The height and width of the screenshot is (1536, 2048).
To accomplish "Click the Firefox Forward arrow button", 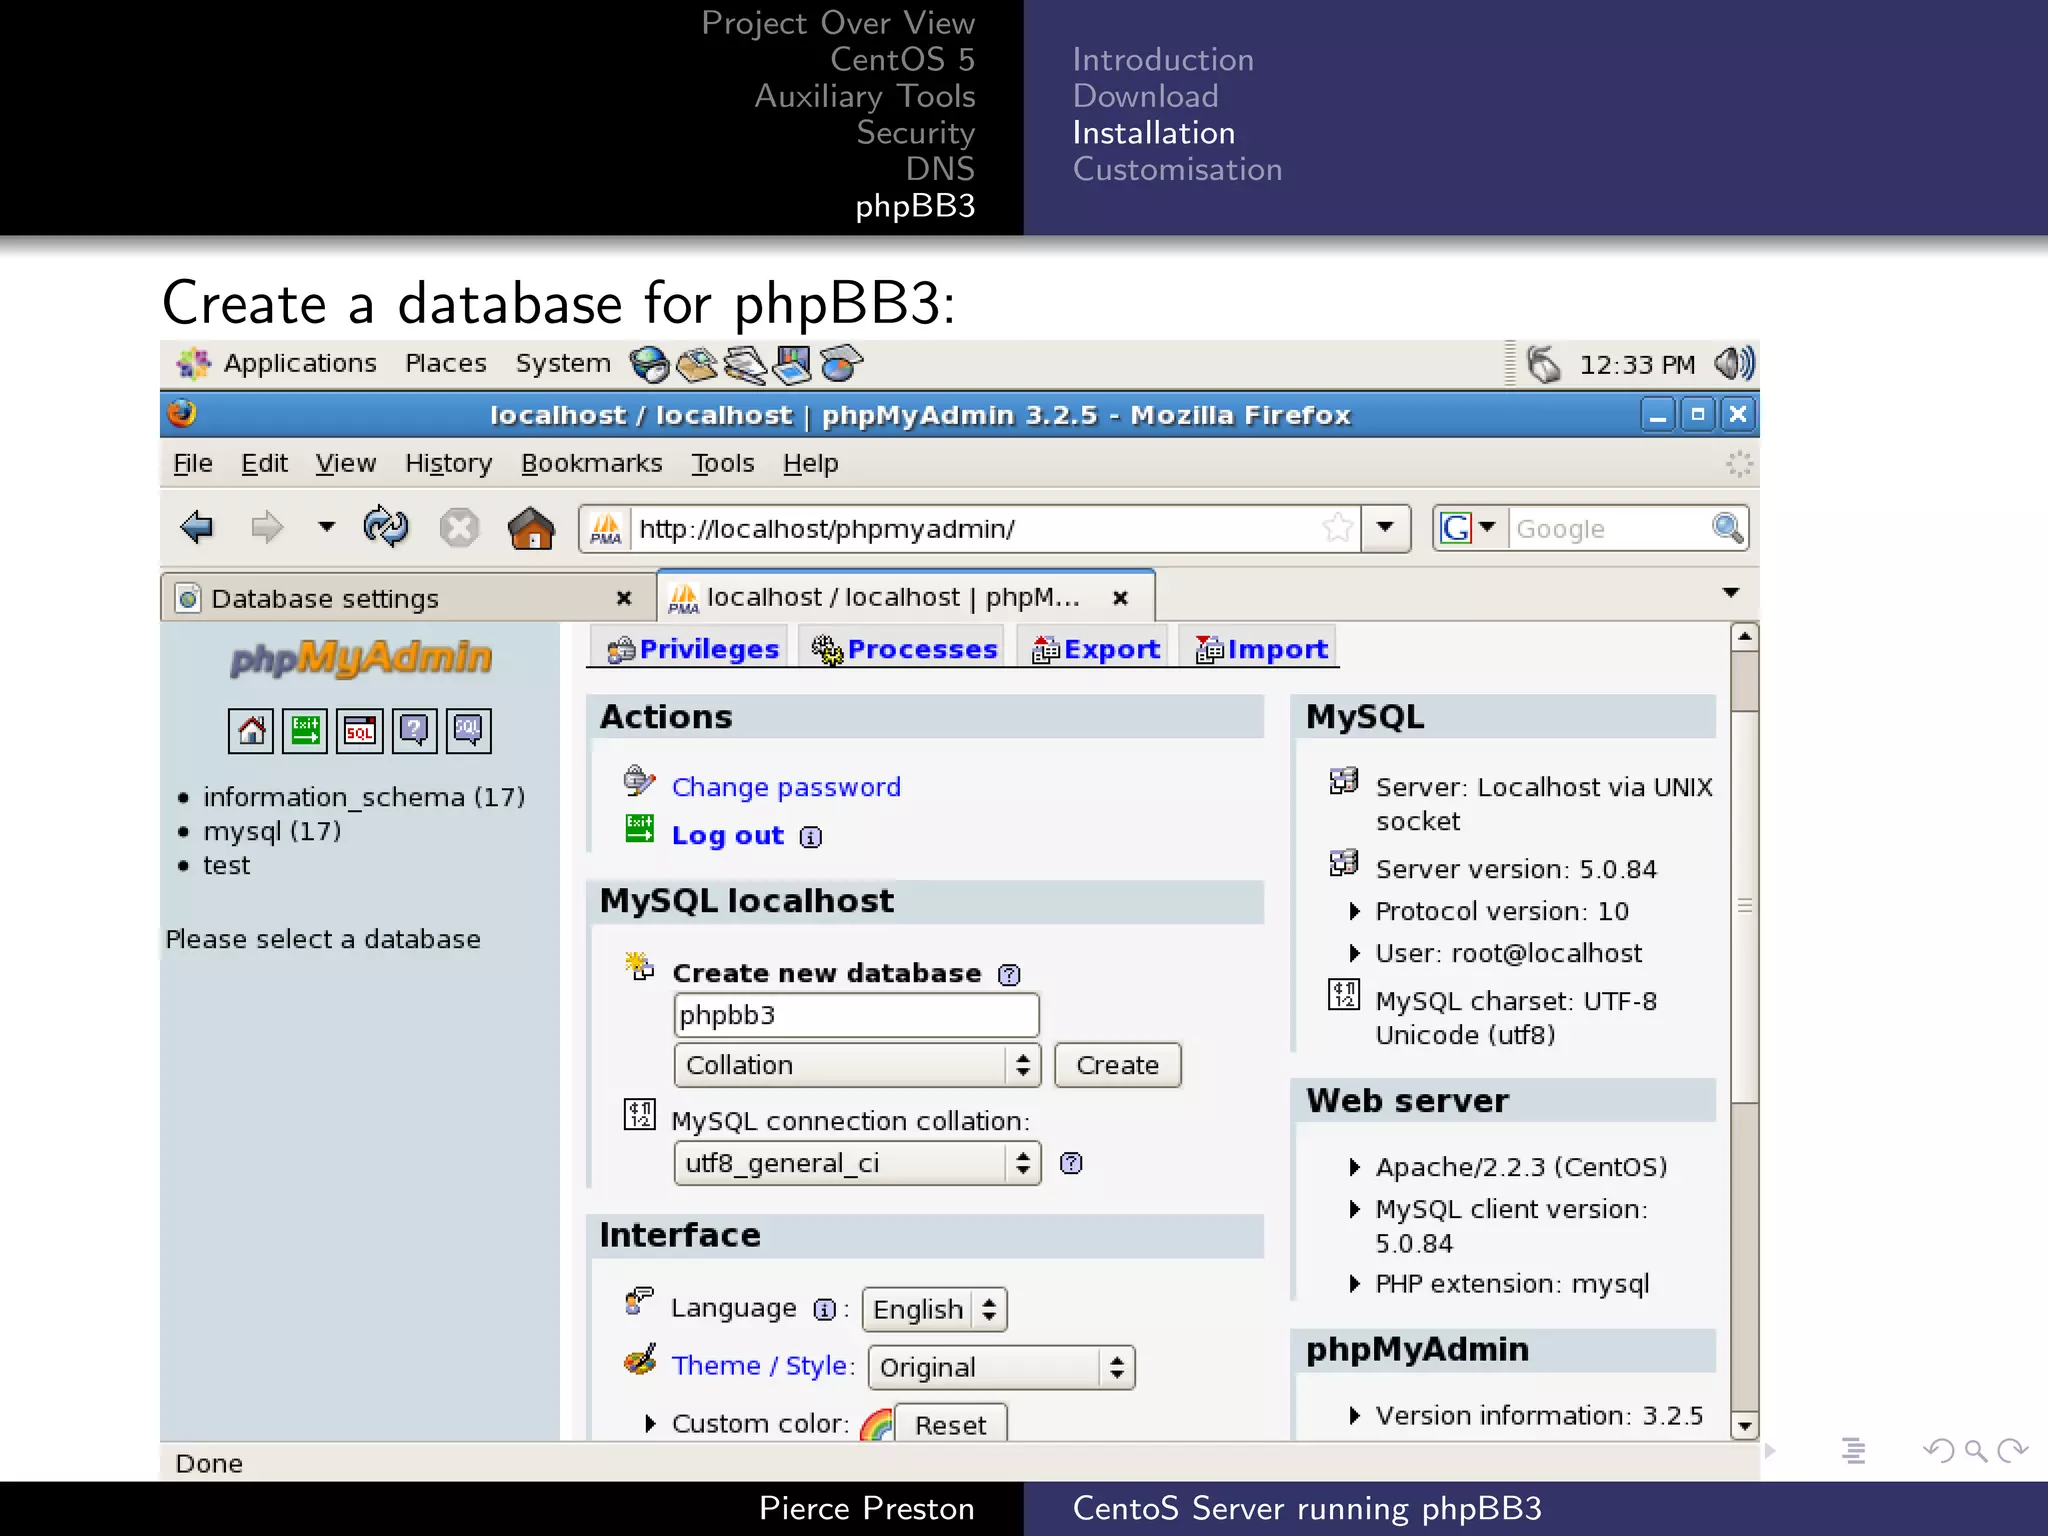I will tap(266, 527).
